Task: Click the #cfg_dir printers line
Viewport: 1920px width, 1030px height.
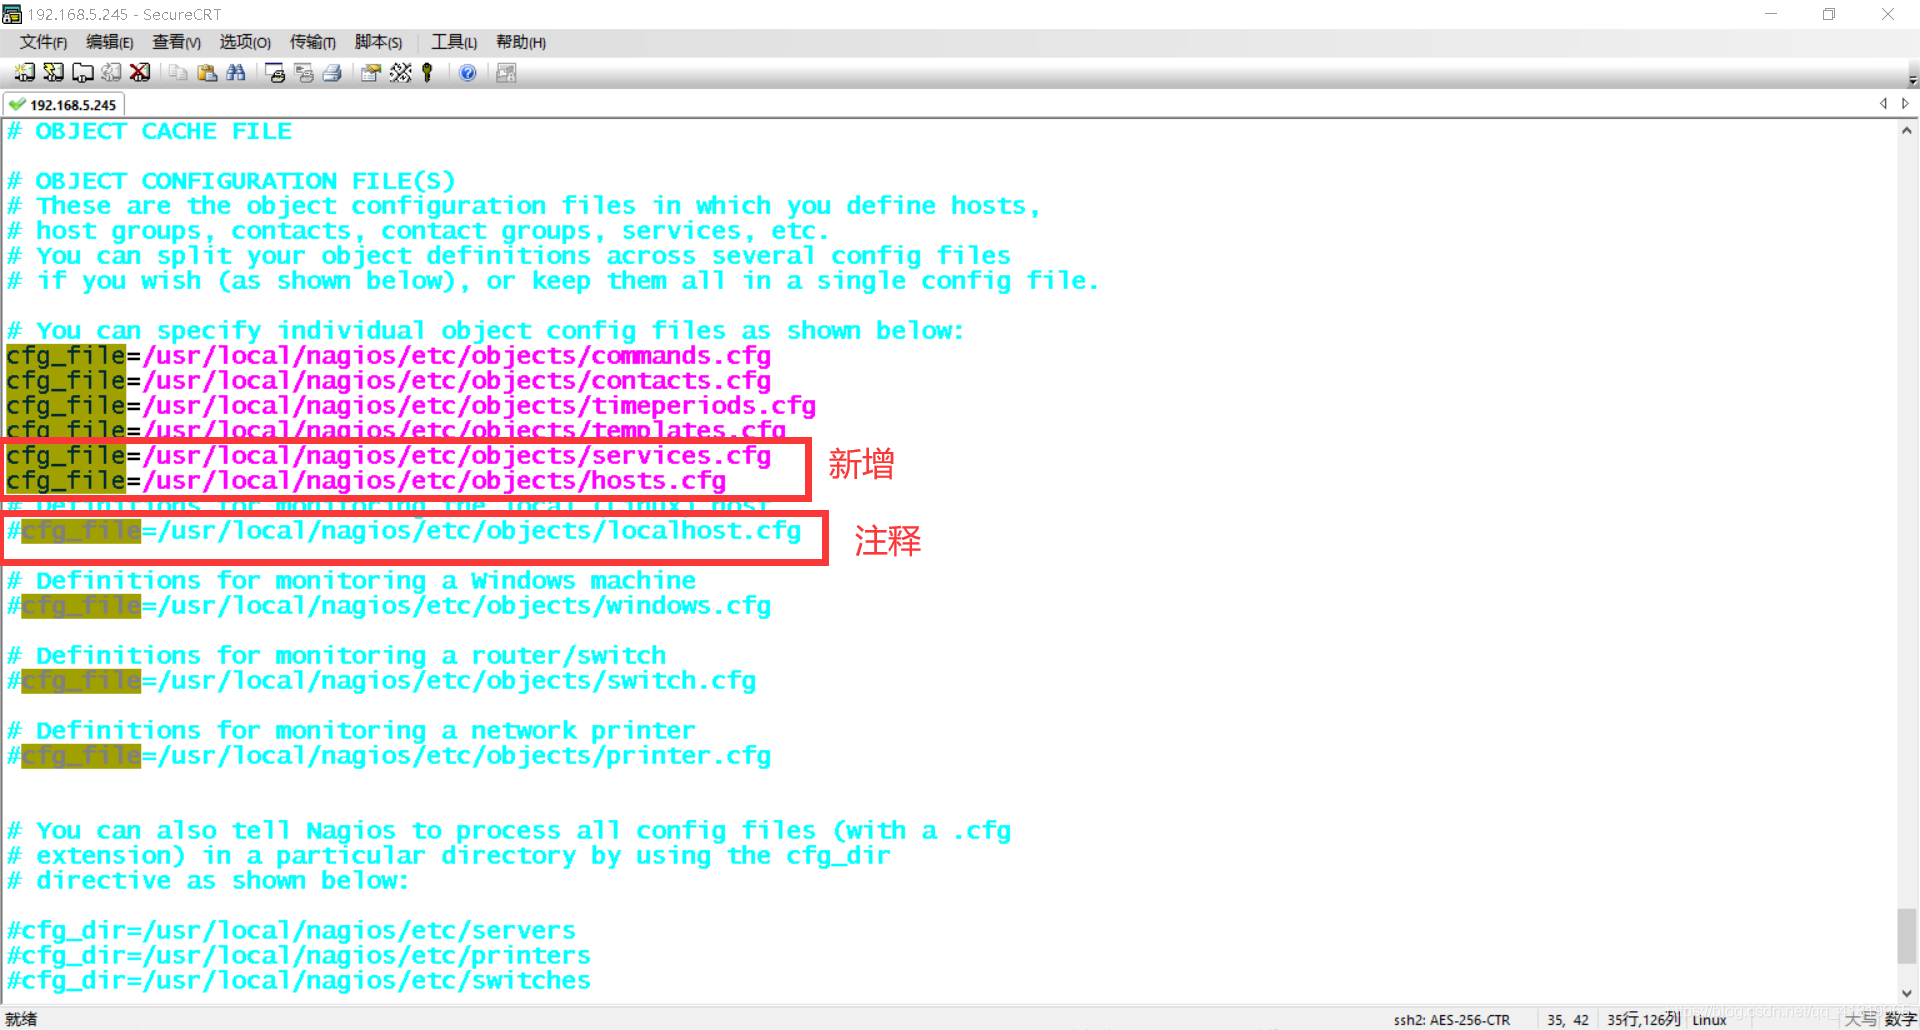Action: (299, 956)
